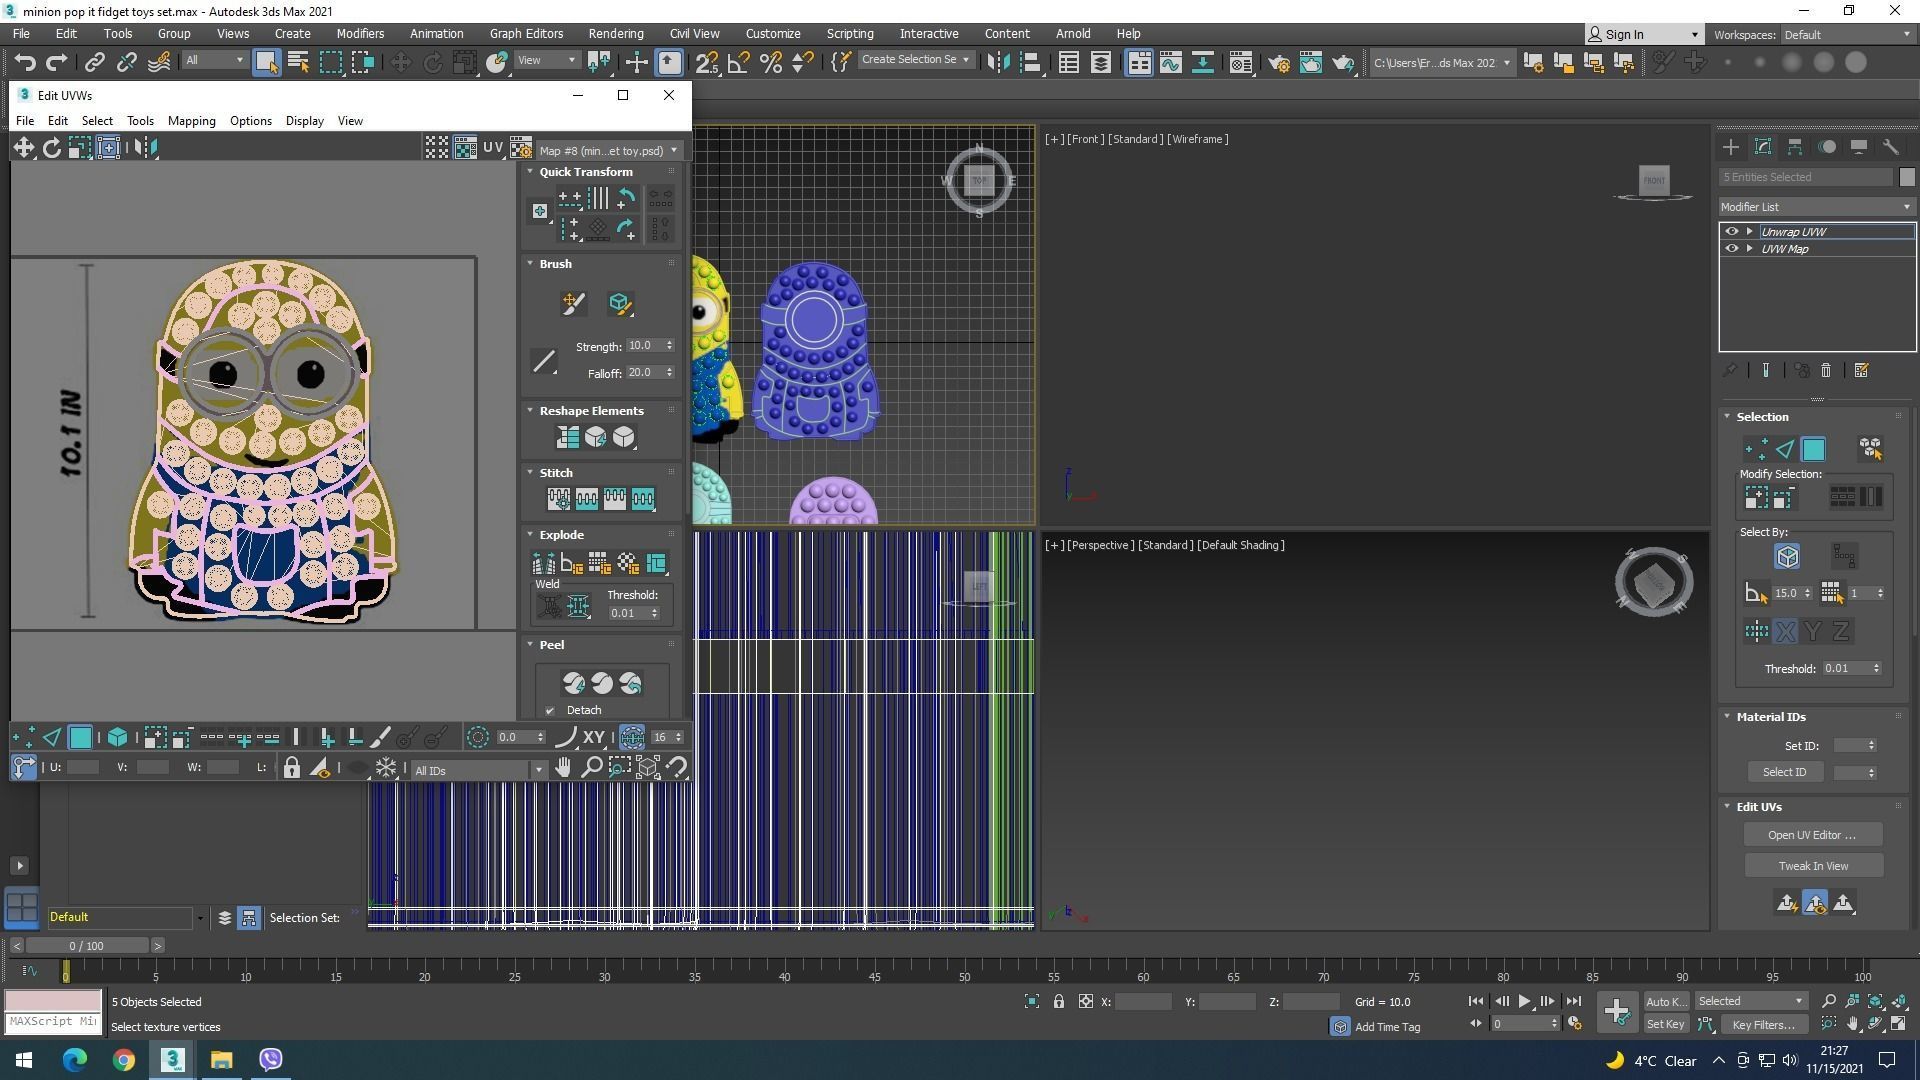Activate the Angle Snap toggle icon
Screen dimensions: 1920x1080
tap(738, 63)
